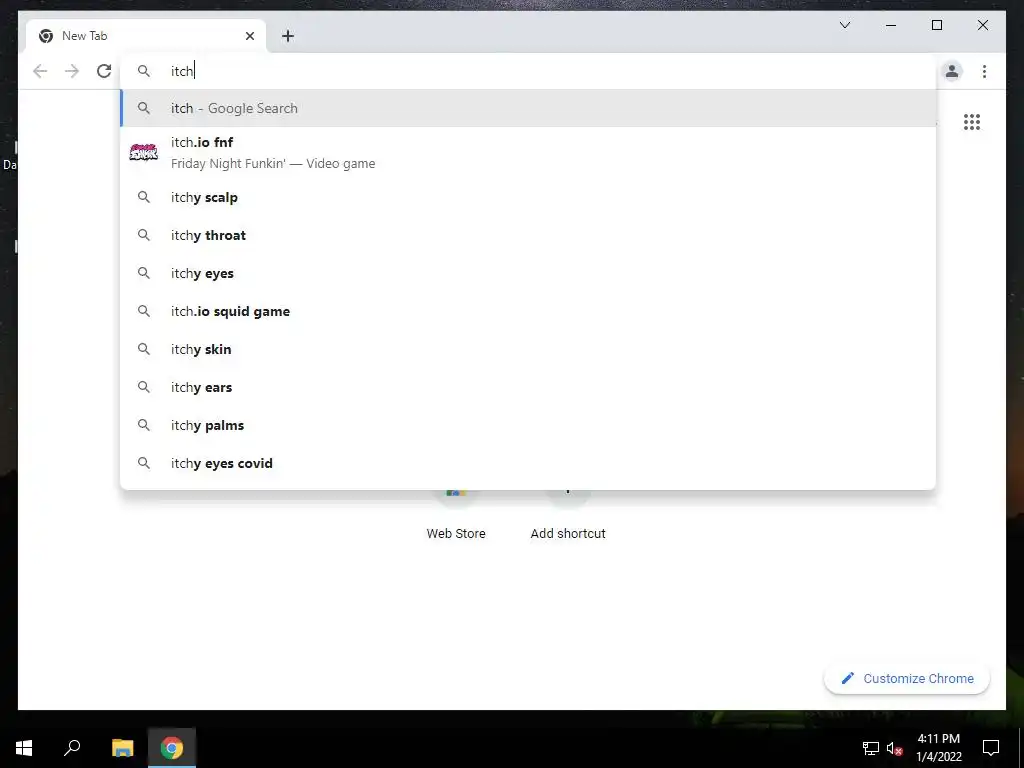Screen dimensions: 1024x768
Task: Open the Chrome three-dot menu
Action: click(x=984, y=71)
